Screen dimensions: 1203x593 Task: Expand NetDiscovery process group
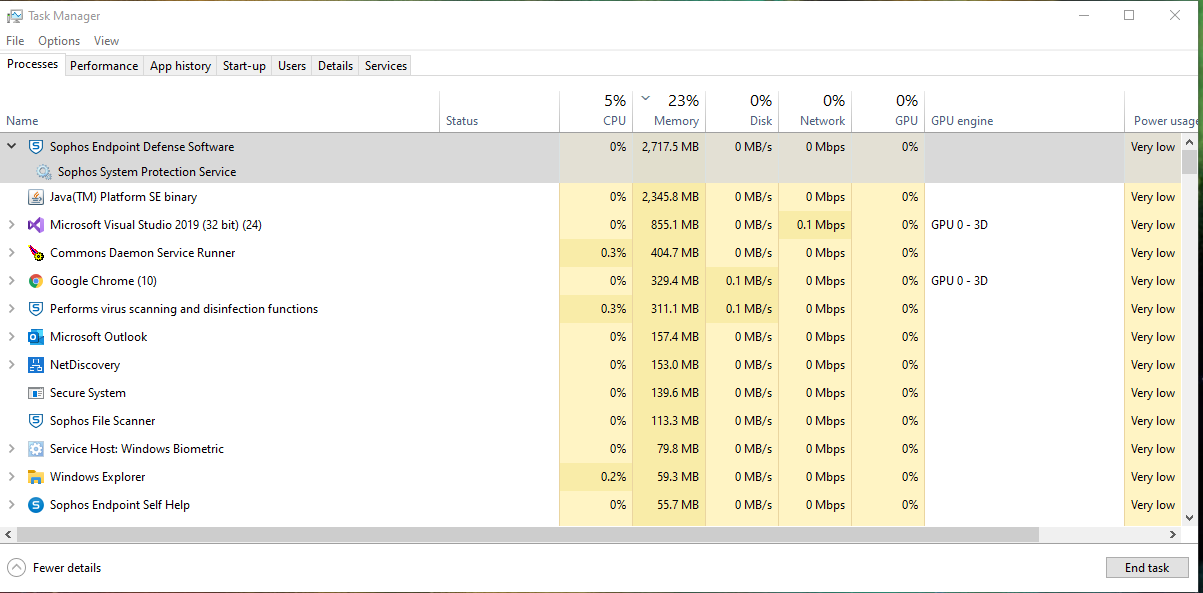pyautogui.click(x=12, y=365)
